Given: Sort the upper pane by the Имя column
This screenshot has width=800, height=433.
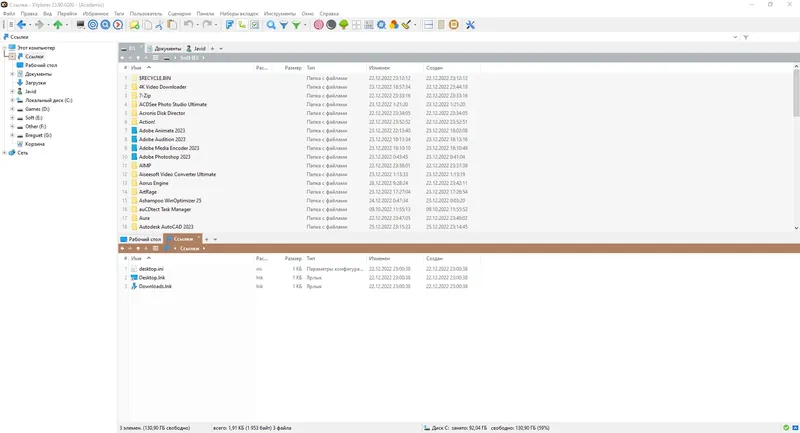Looking at the screenshot, I should coord(136,67).
